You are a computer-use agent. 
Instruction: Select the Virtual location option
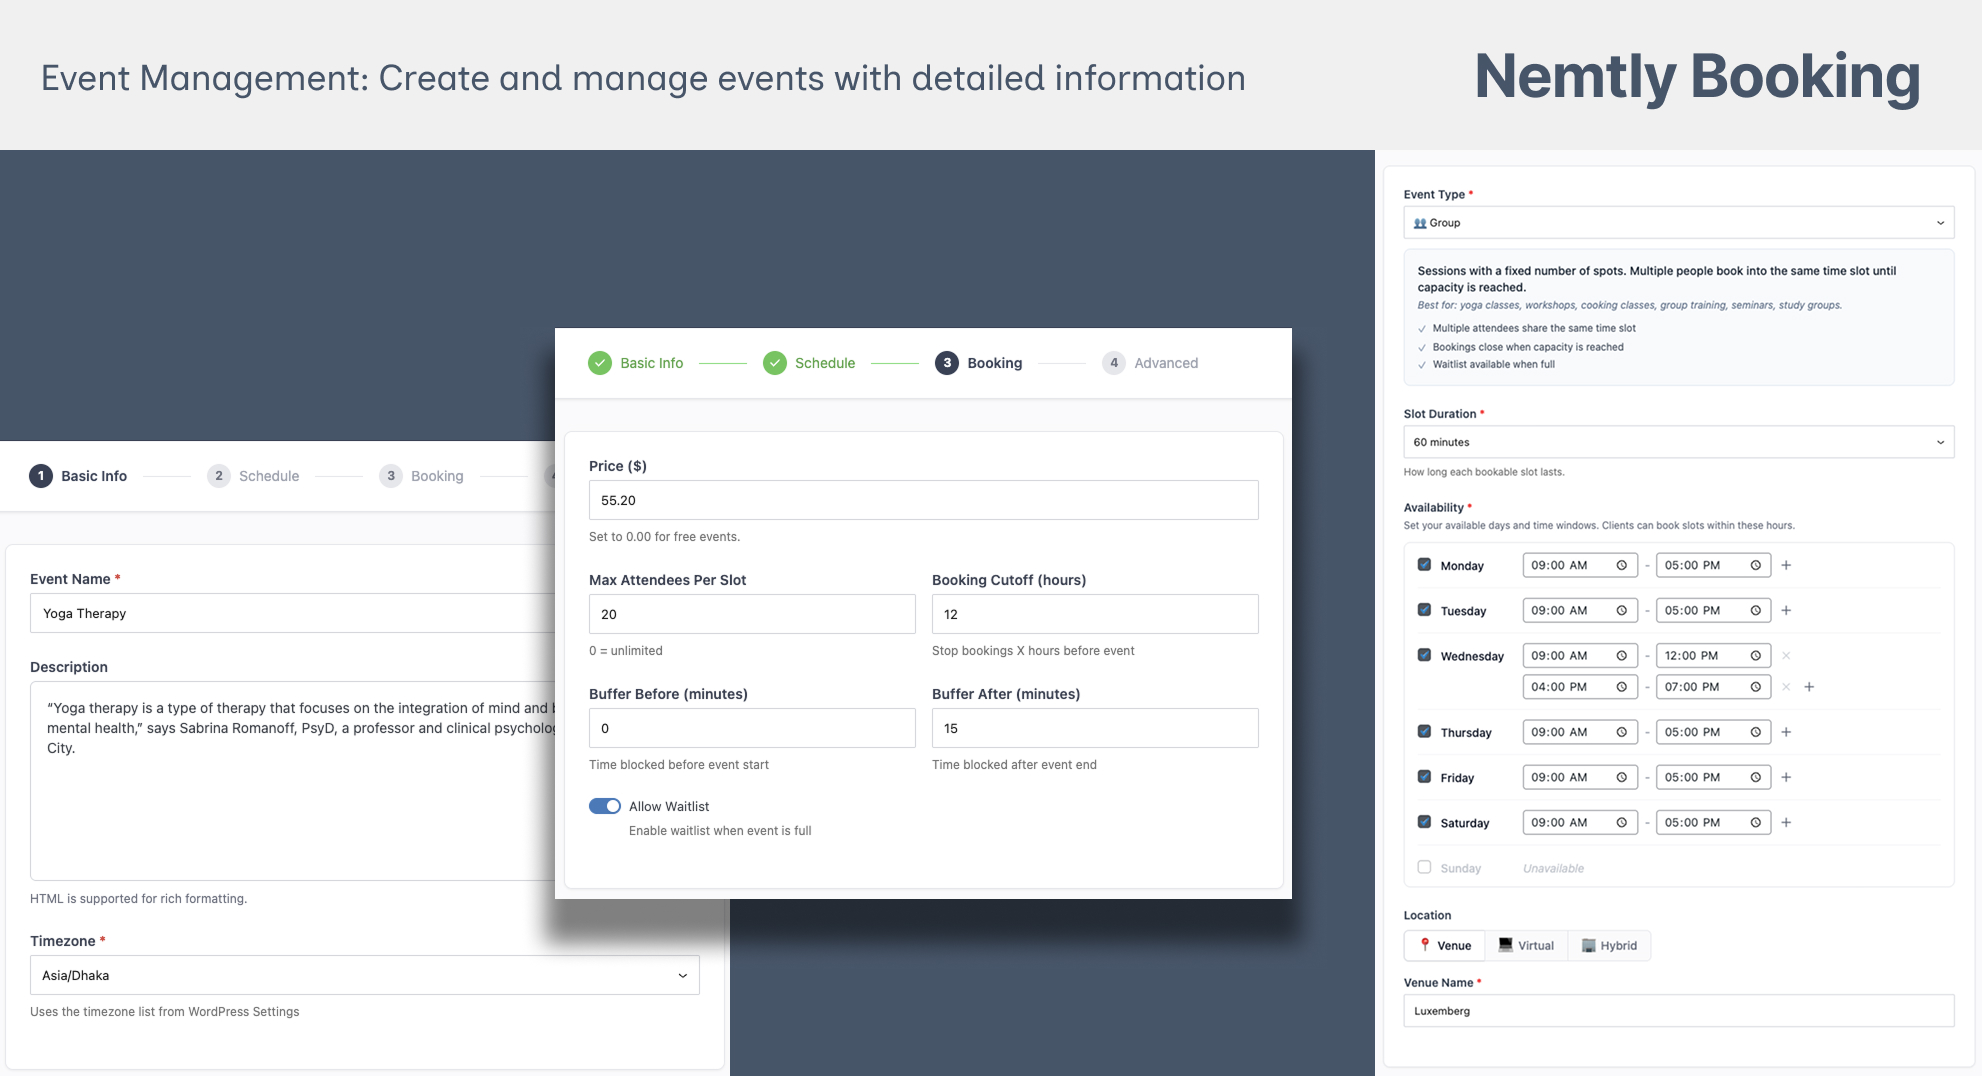[1526, 945]
